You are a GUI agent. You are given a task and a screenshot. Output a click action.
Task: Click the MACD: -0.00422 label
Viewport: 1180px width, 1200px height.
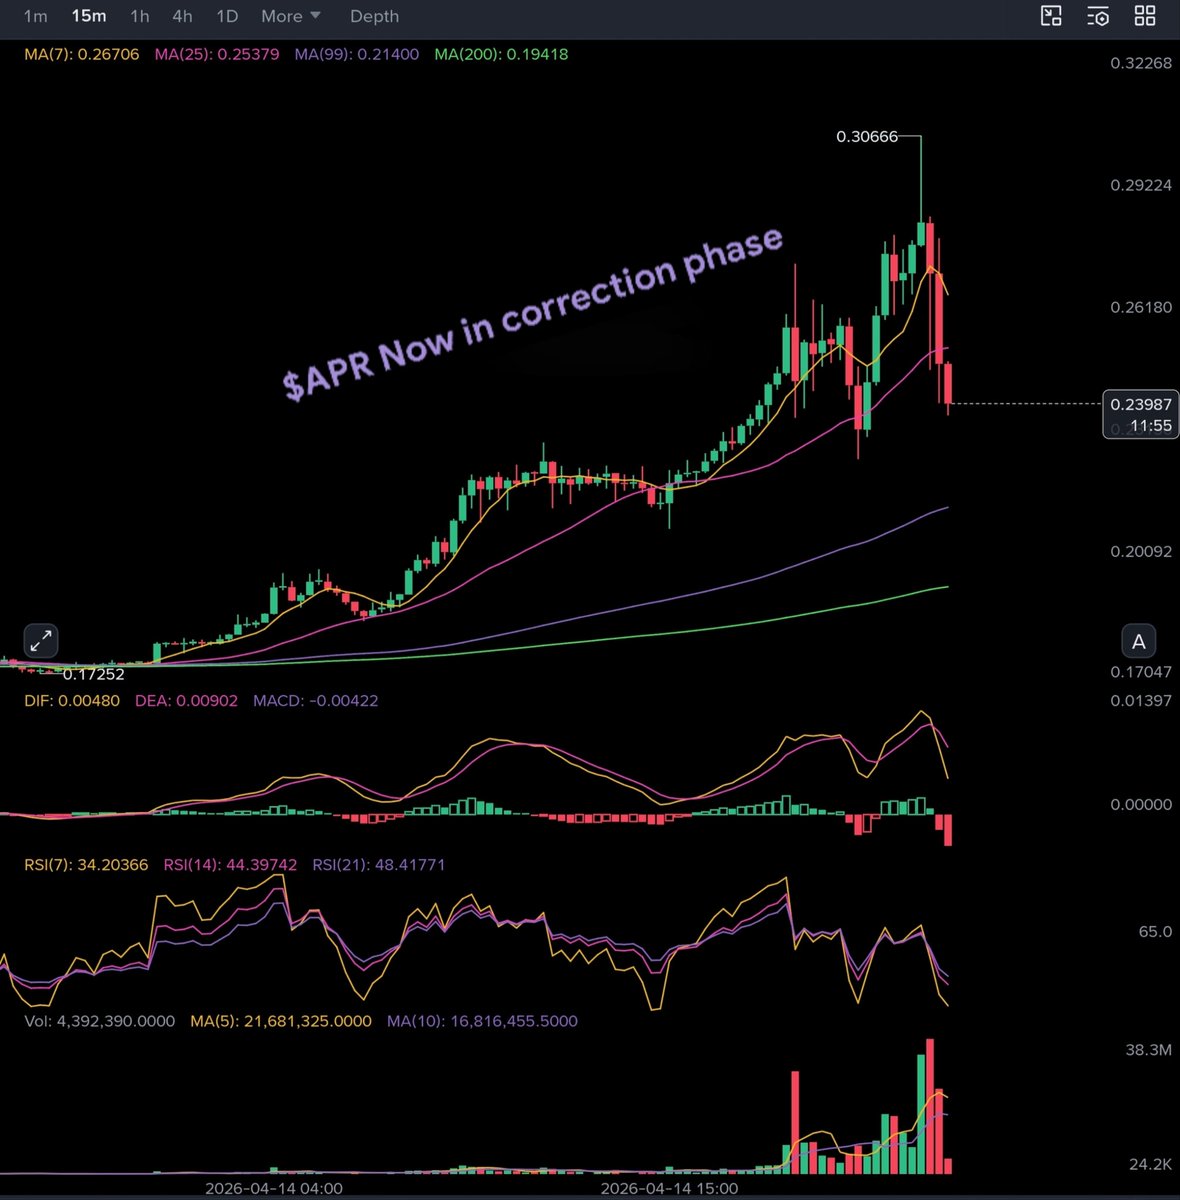(316, 701)
